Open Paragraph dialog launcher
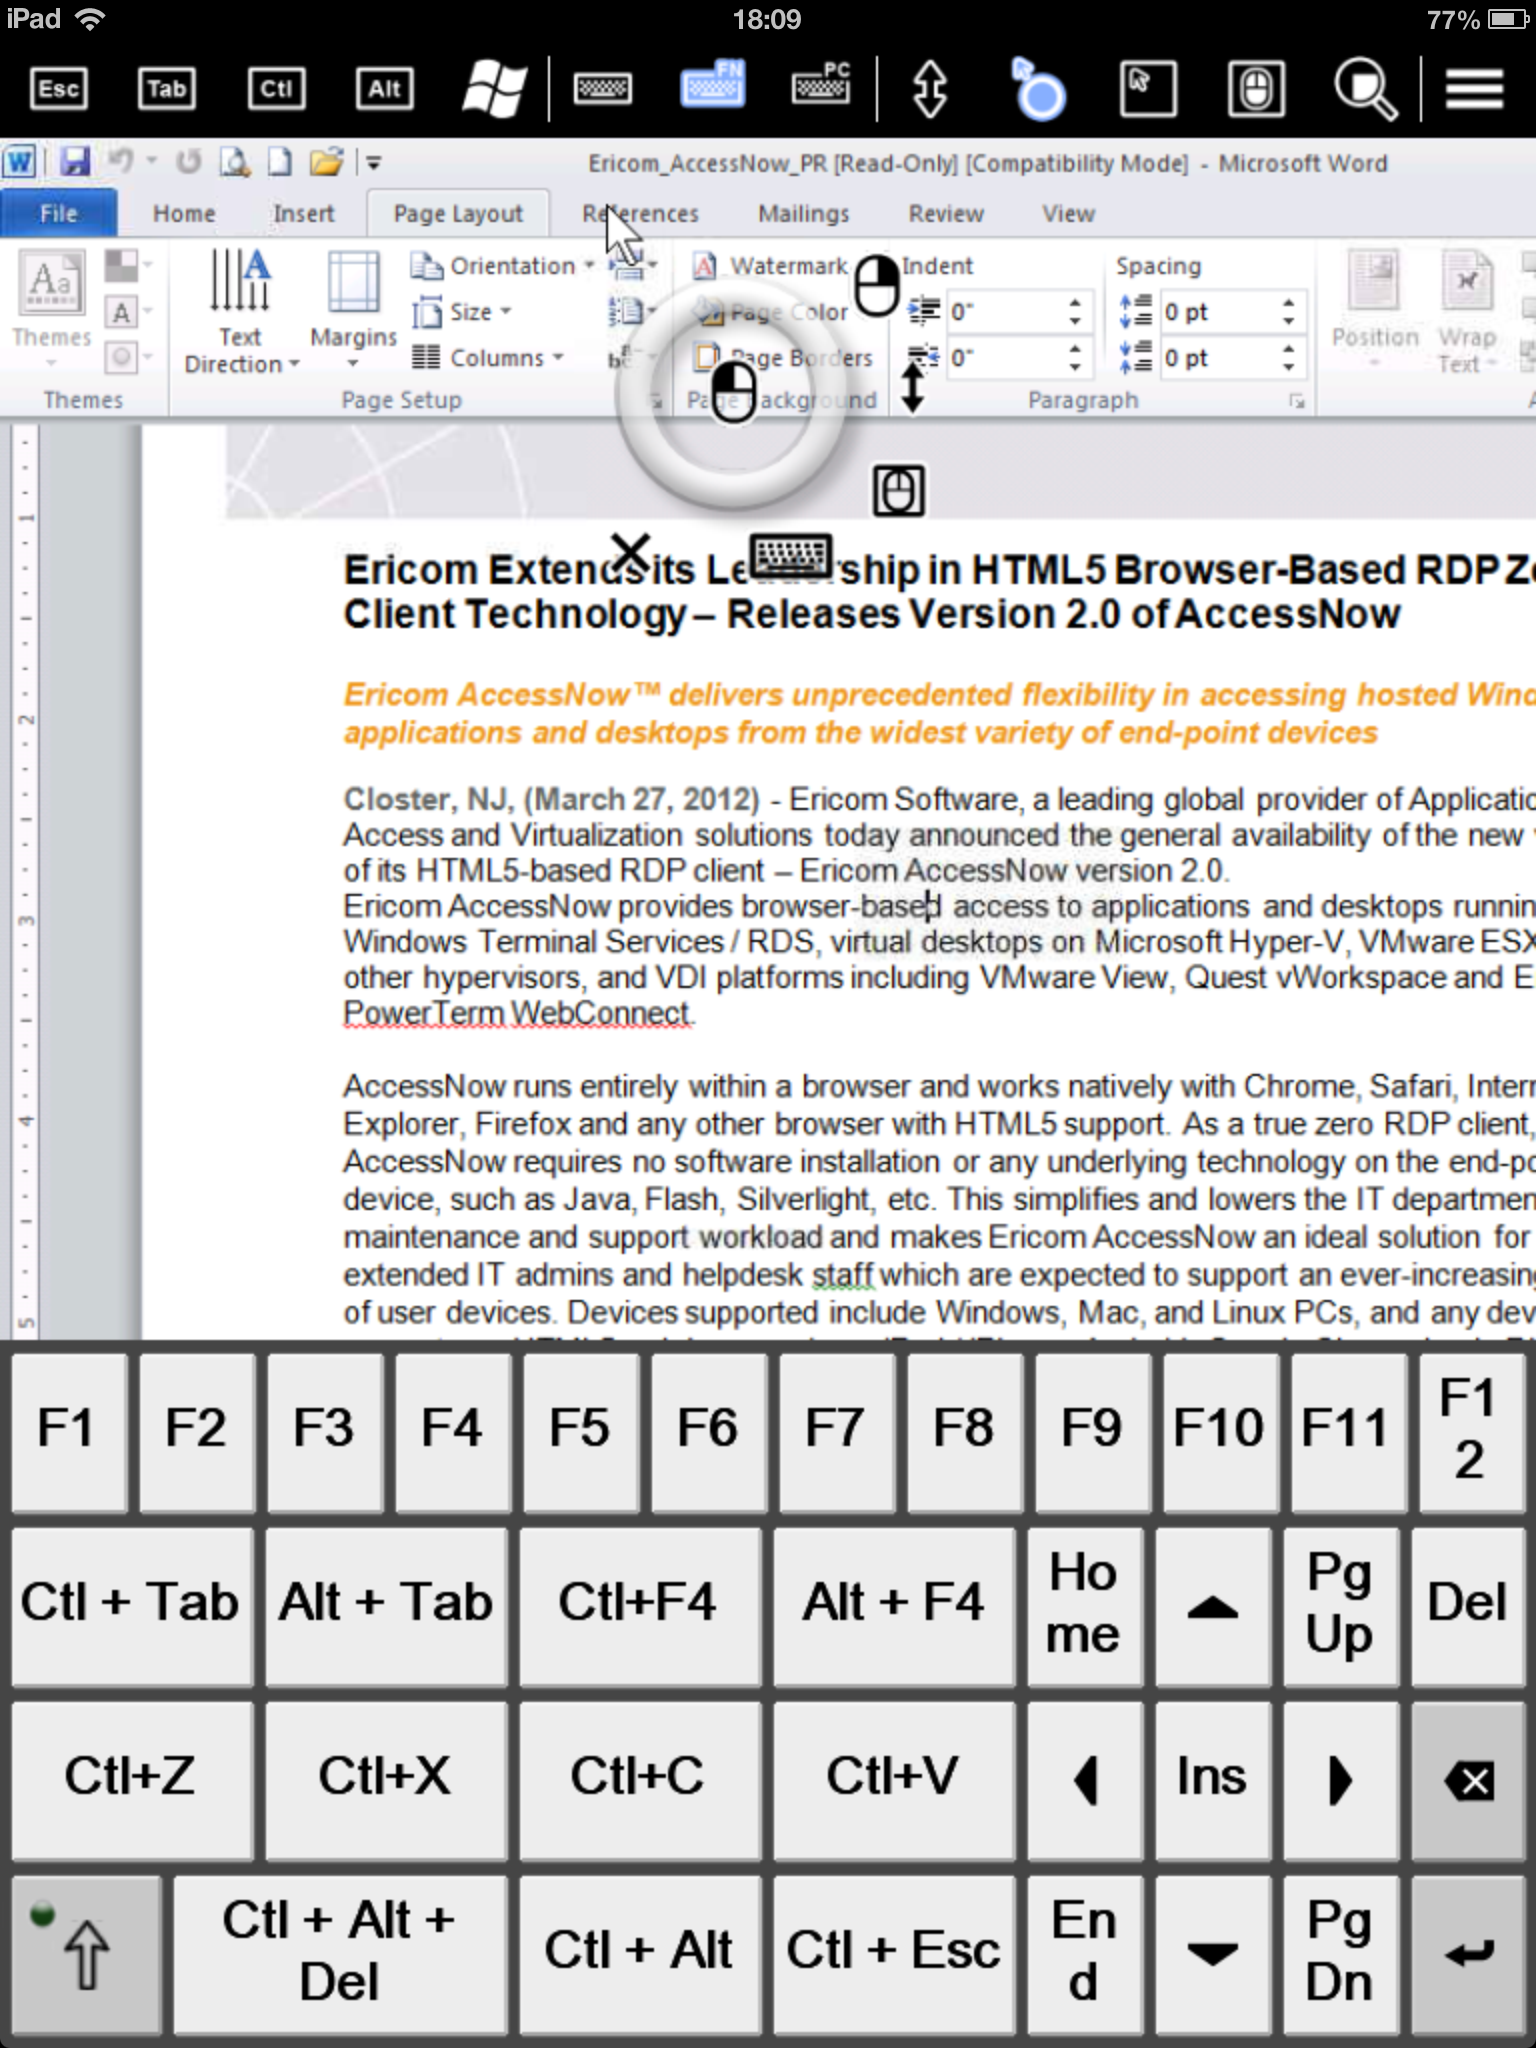 pyautogui.click(x=1297, y=402)
